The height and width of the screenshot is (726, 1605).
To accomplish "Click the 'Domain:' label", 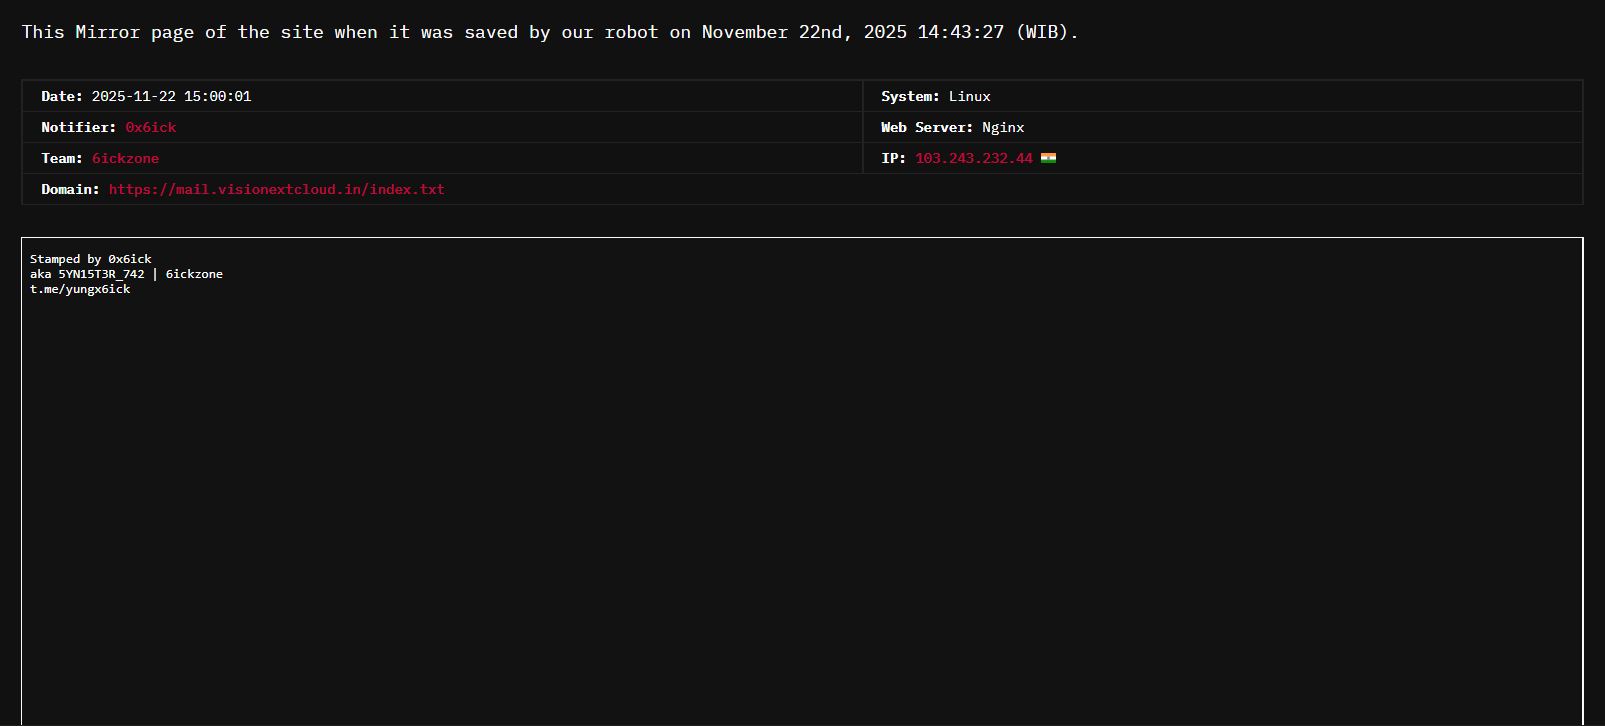I will click(x=70, y=189).
